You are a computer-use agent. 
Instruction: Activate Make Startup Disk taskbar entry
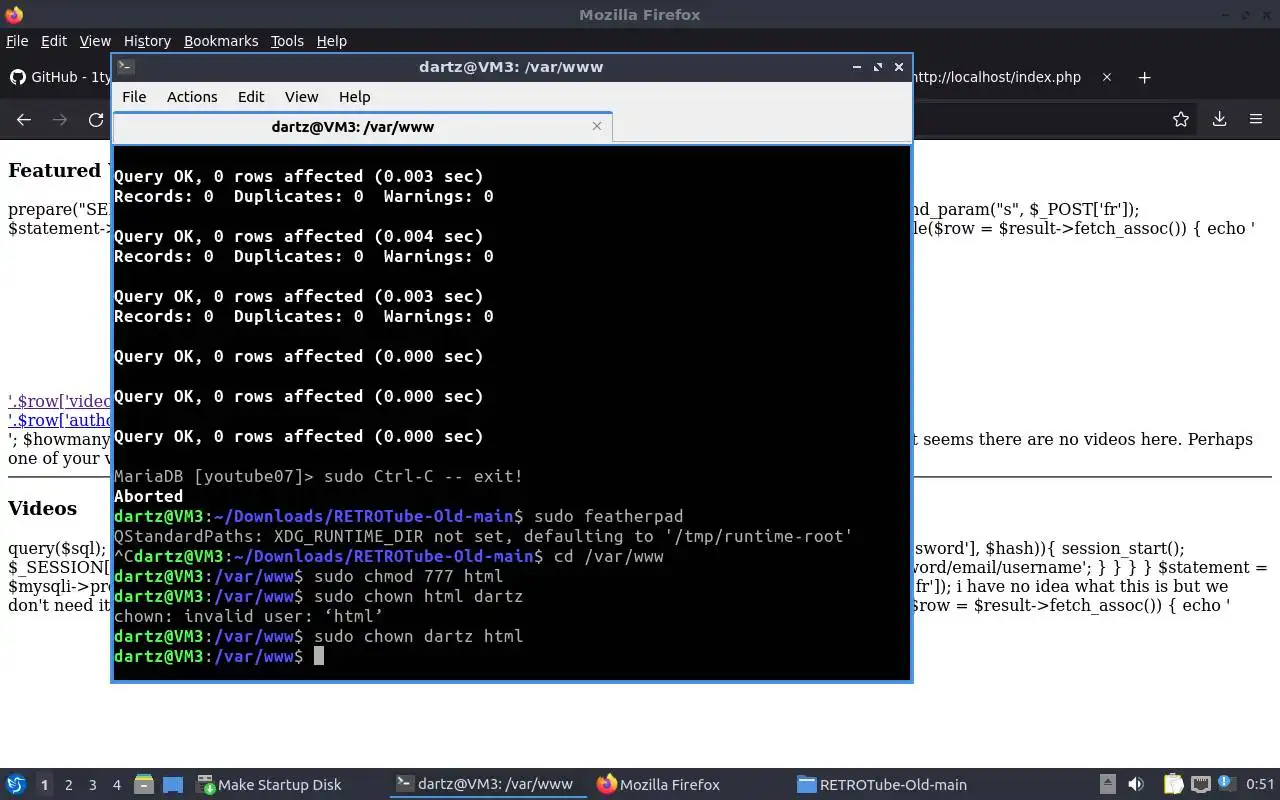(269, 785)
